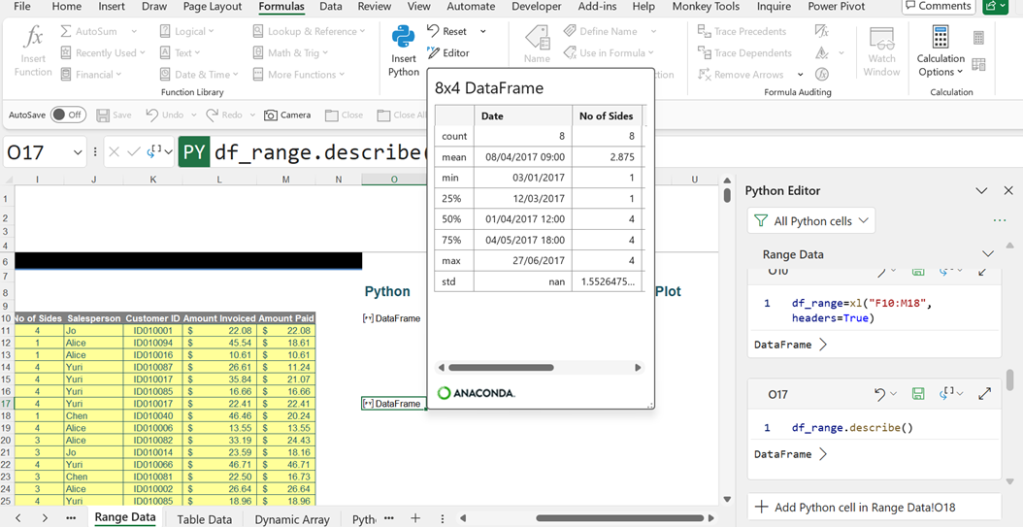Open the All Python cells filter dropdown
The height and width of the screenshot is (527, 1023).
click(811, 221)
